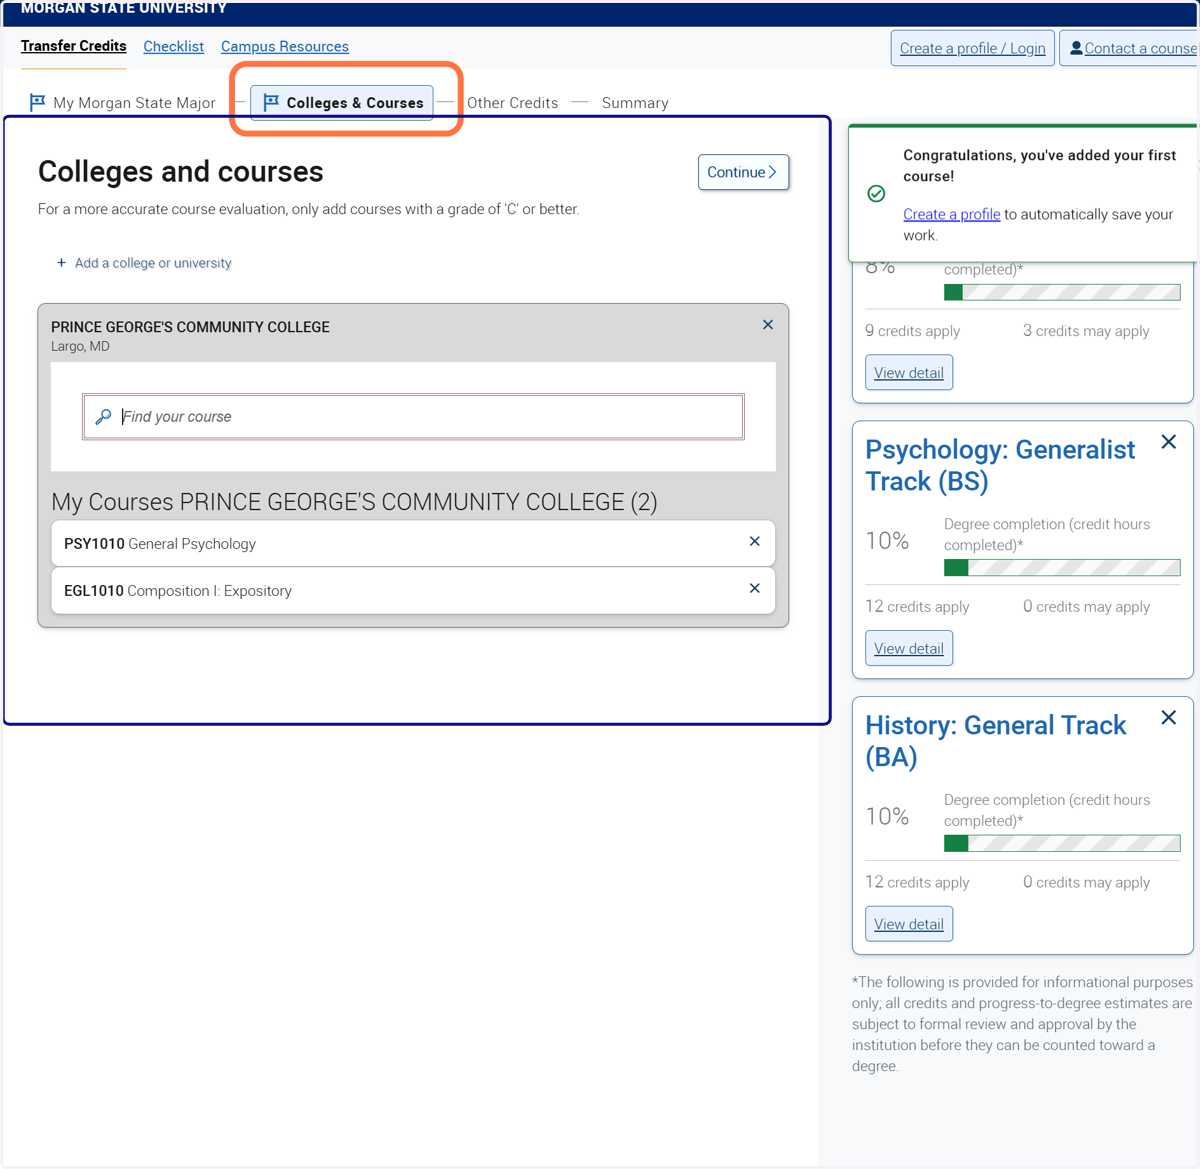The width and height of the screenshot is (1200, 1169).
Task: Click the green checkmark success icon
Action: pyautogui.click(x=876, y=194)
